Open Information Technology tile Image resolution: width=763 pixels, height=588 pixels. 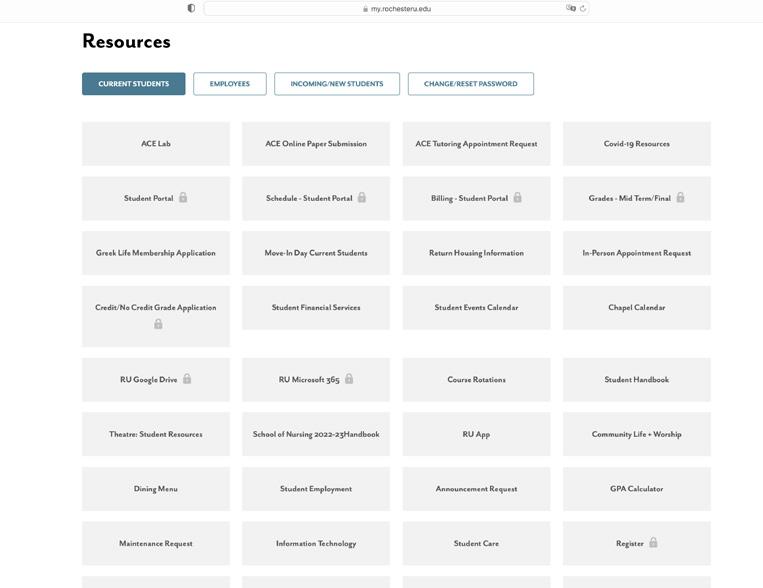point(316,543)
